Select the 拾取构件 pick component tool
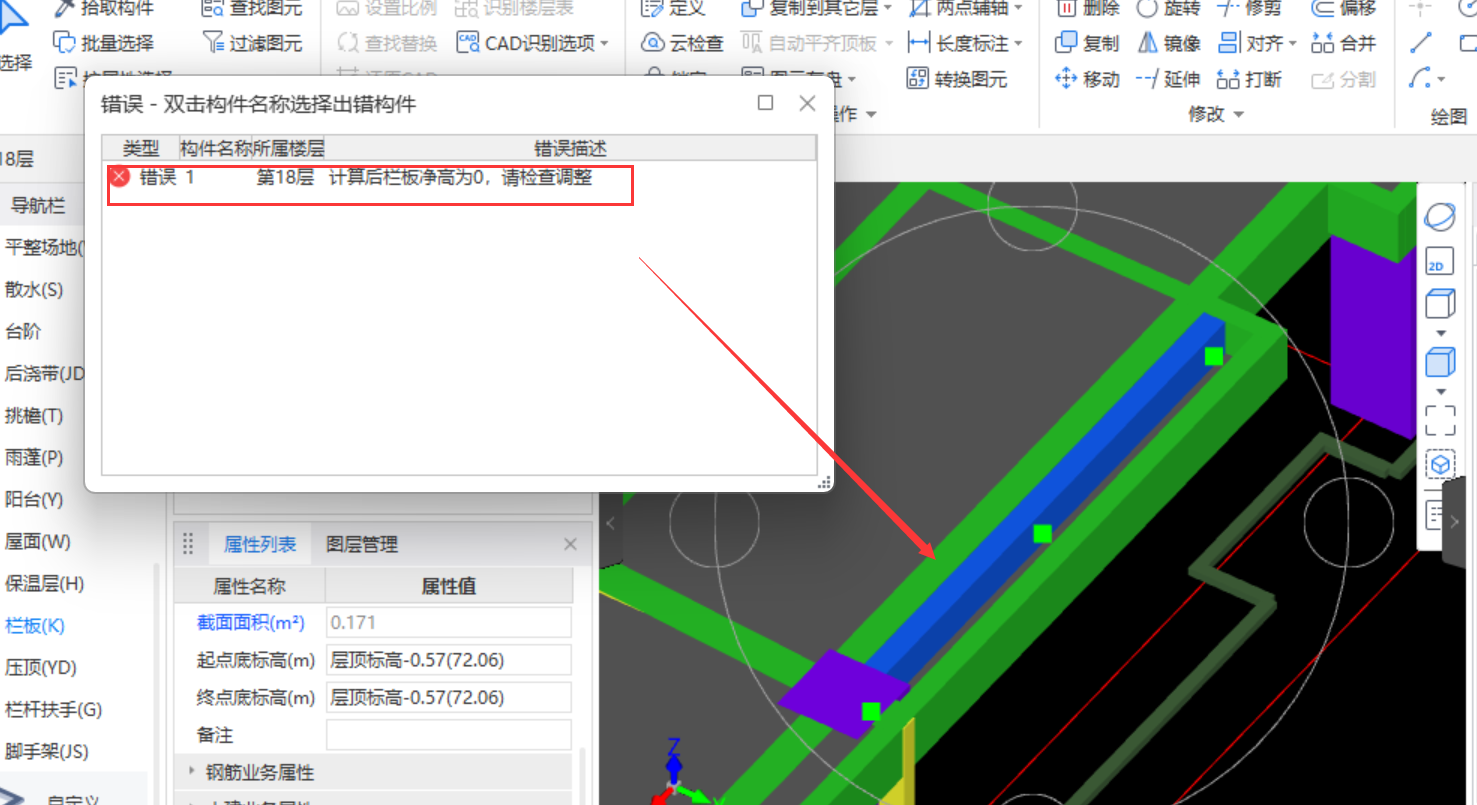This screenshot has height=805, width=1477. [x=103, y=8]
